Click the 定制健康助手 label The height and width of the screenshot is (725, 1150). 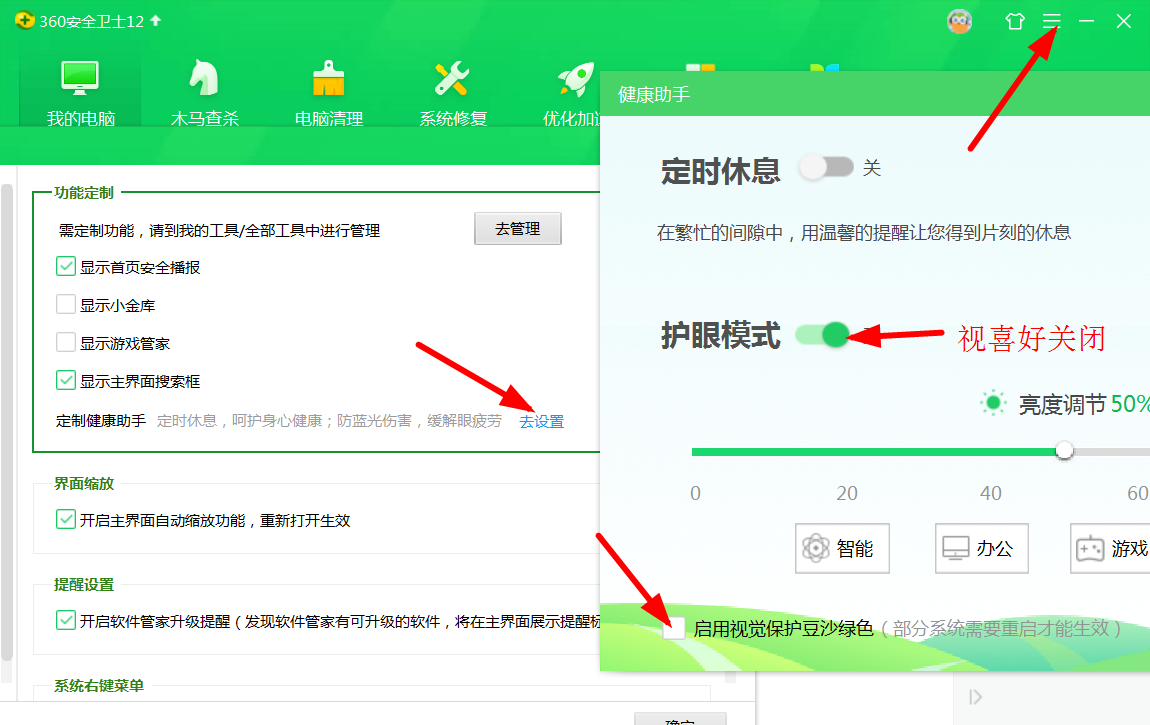pos(100,421)
